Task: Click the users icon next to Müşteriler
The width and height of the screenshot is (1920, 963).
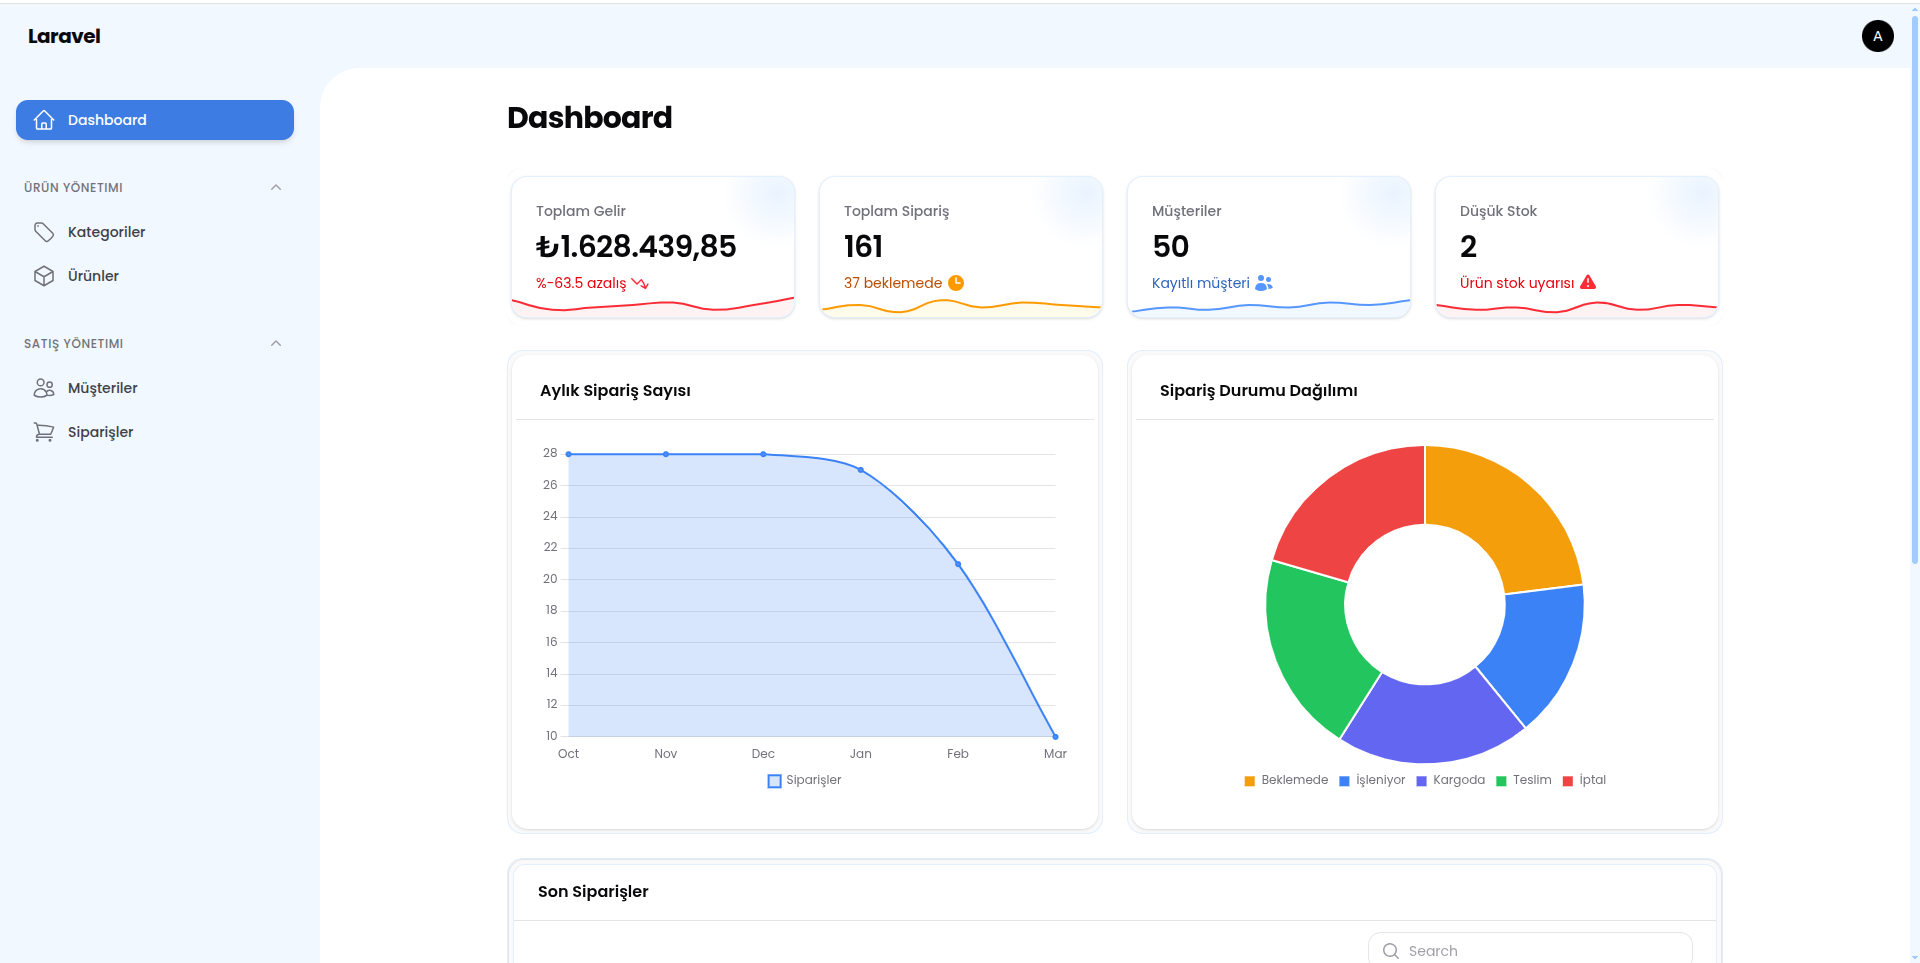Action: point(44,388)
